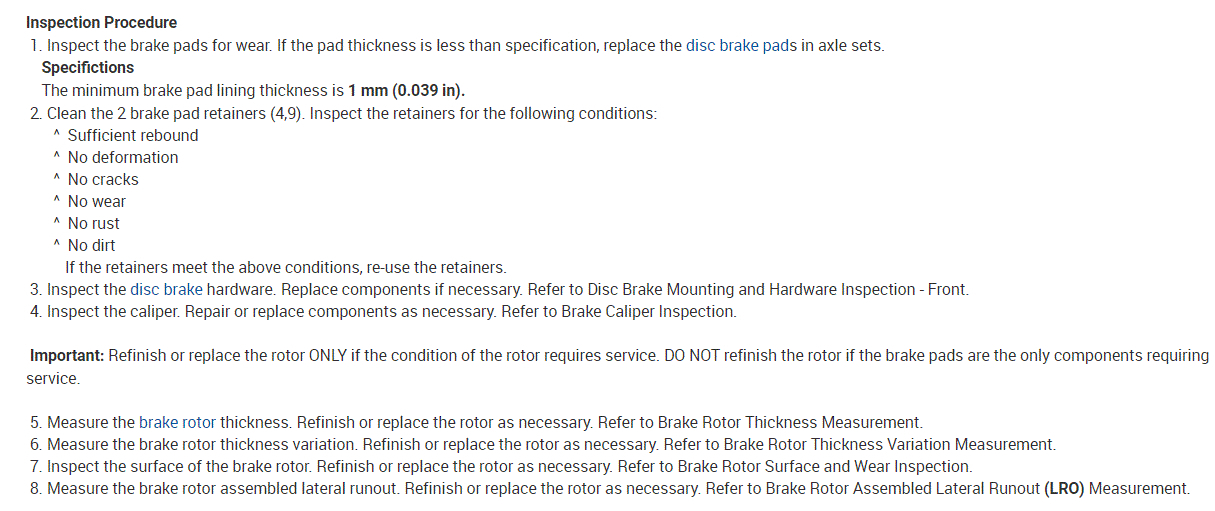The height and width of the screenshot is (511, 1215).
Task: Click the bold "1 mm (0.039 in)." value
Action: pyautogui.click(x=407, y=90)
